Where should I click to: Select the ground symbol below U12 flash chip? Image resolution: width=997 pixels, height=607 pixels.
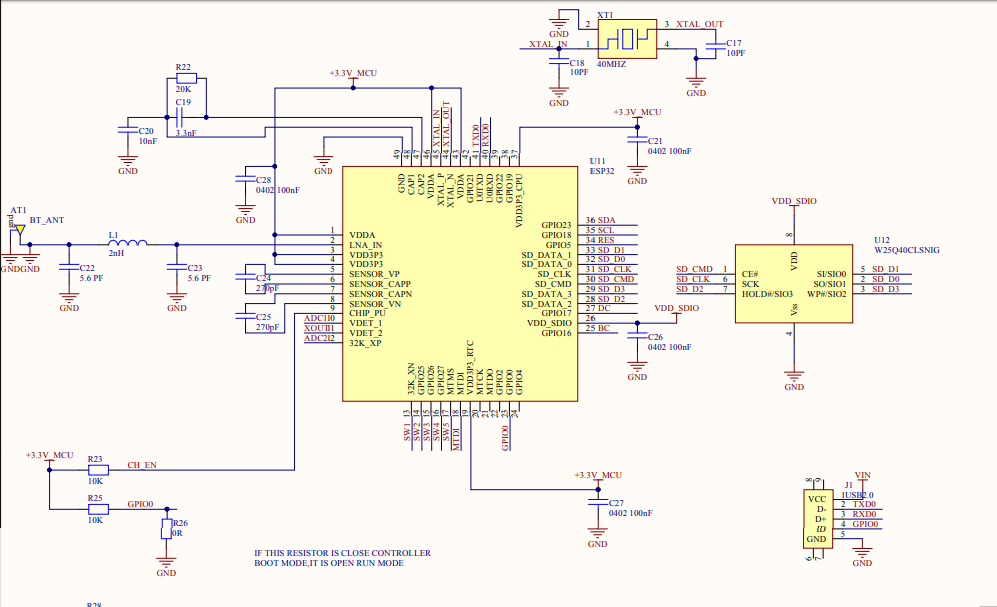pyautogui.click(x=794, y=375)
